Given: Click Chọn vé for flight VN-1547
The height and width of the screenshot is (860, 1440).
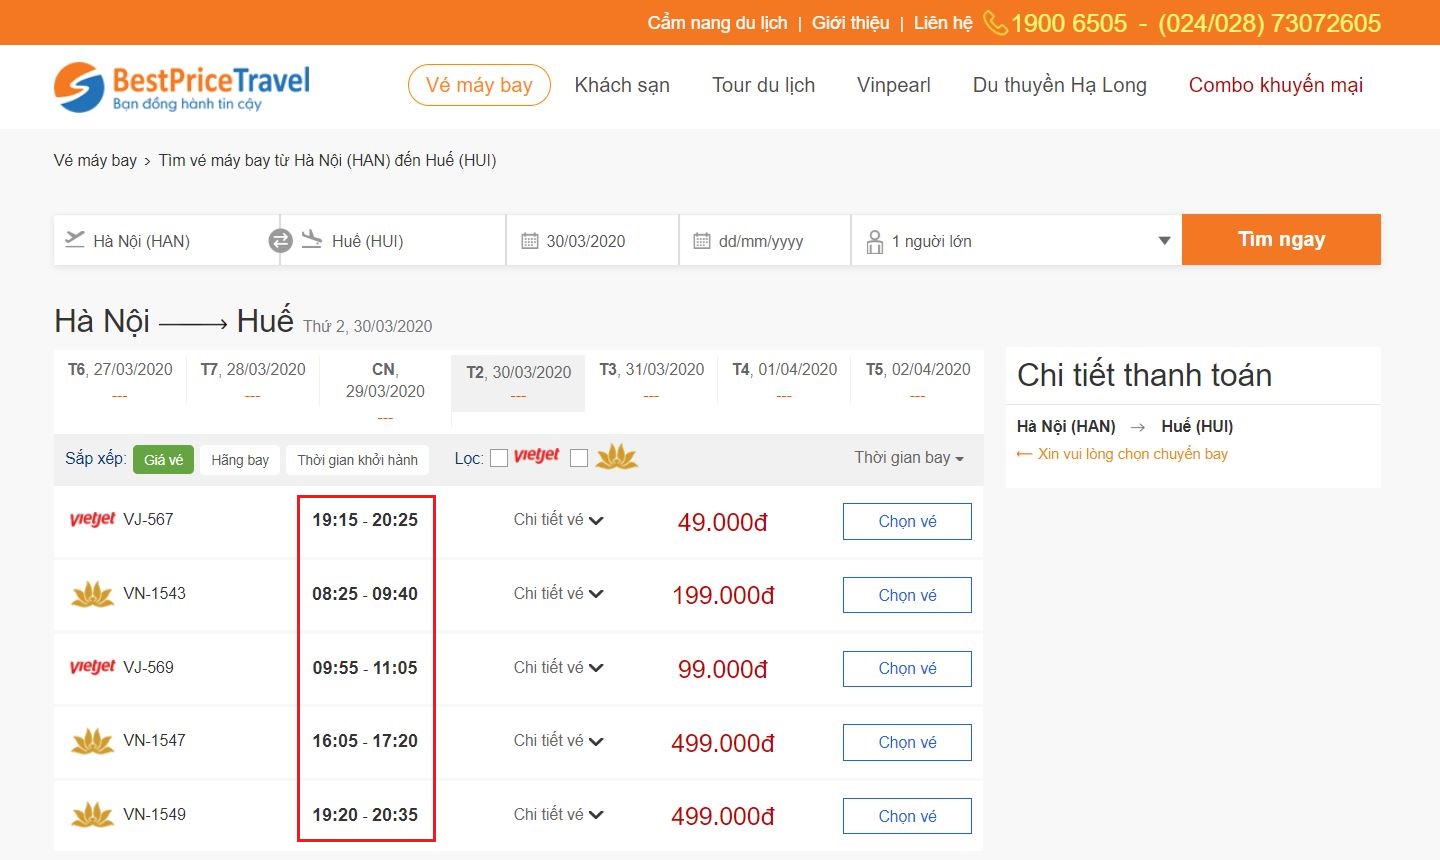Looking at the screenshot, I should [x=907, y=743].
